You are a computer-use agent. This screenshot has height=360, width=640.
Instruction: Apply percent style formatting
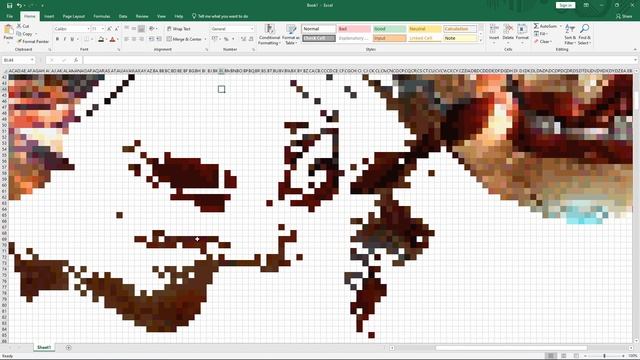point(226,39)
